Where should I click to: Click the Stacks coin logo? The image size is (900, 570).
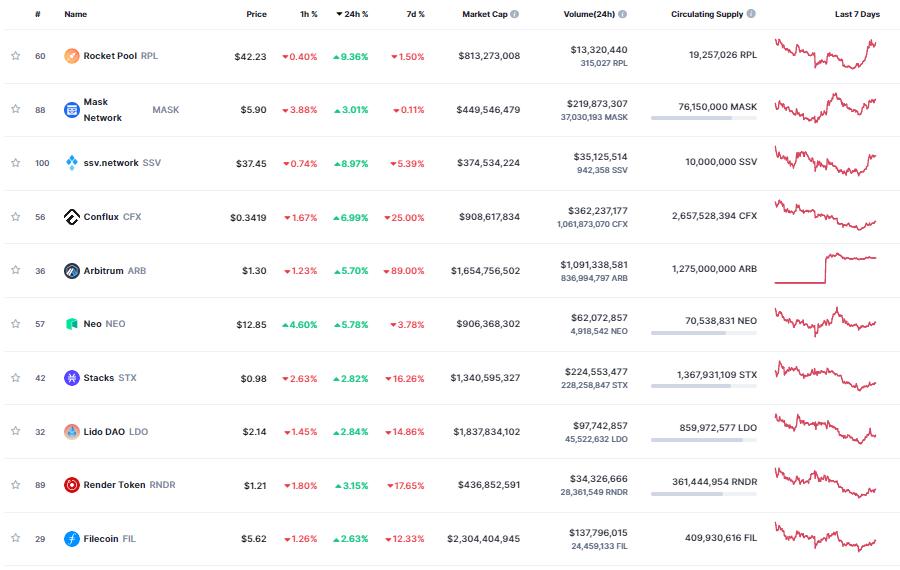[x=72, y=378]
